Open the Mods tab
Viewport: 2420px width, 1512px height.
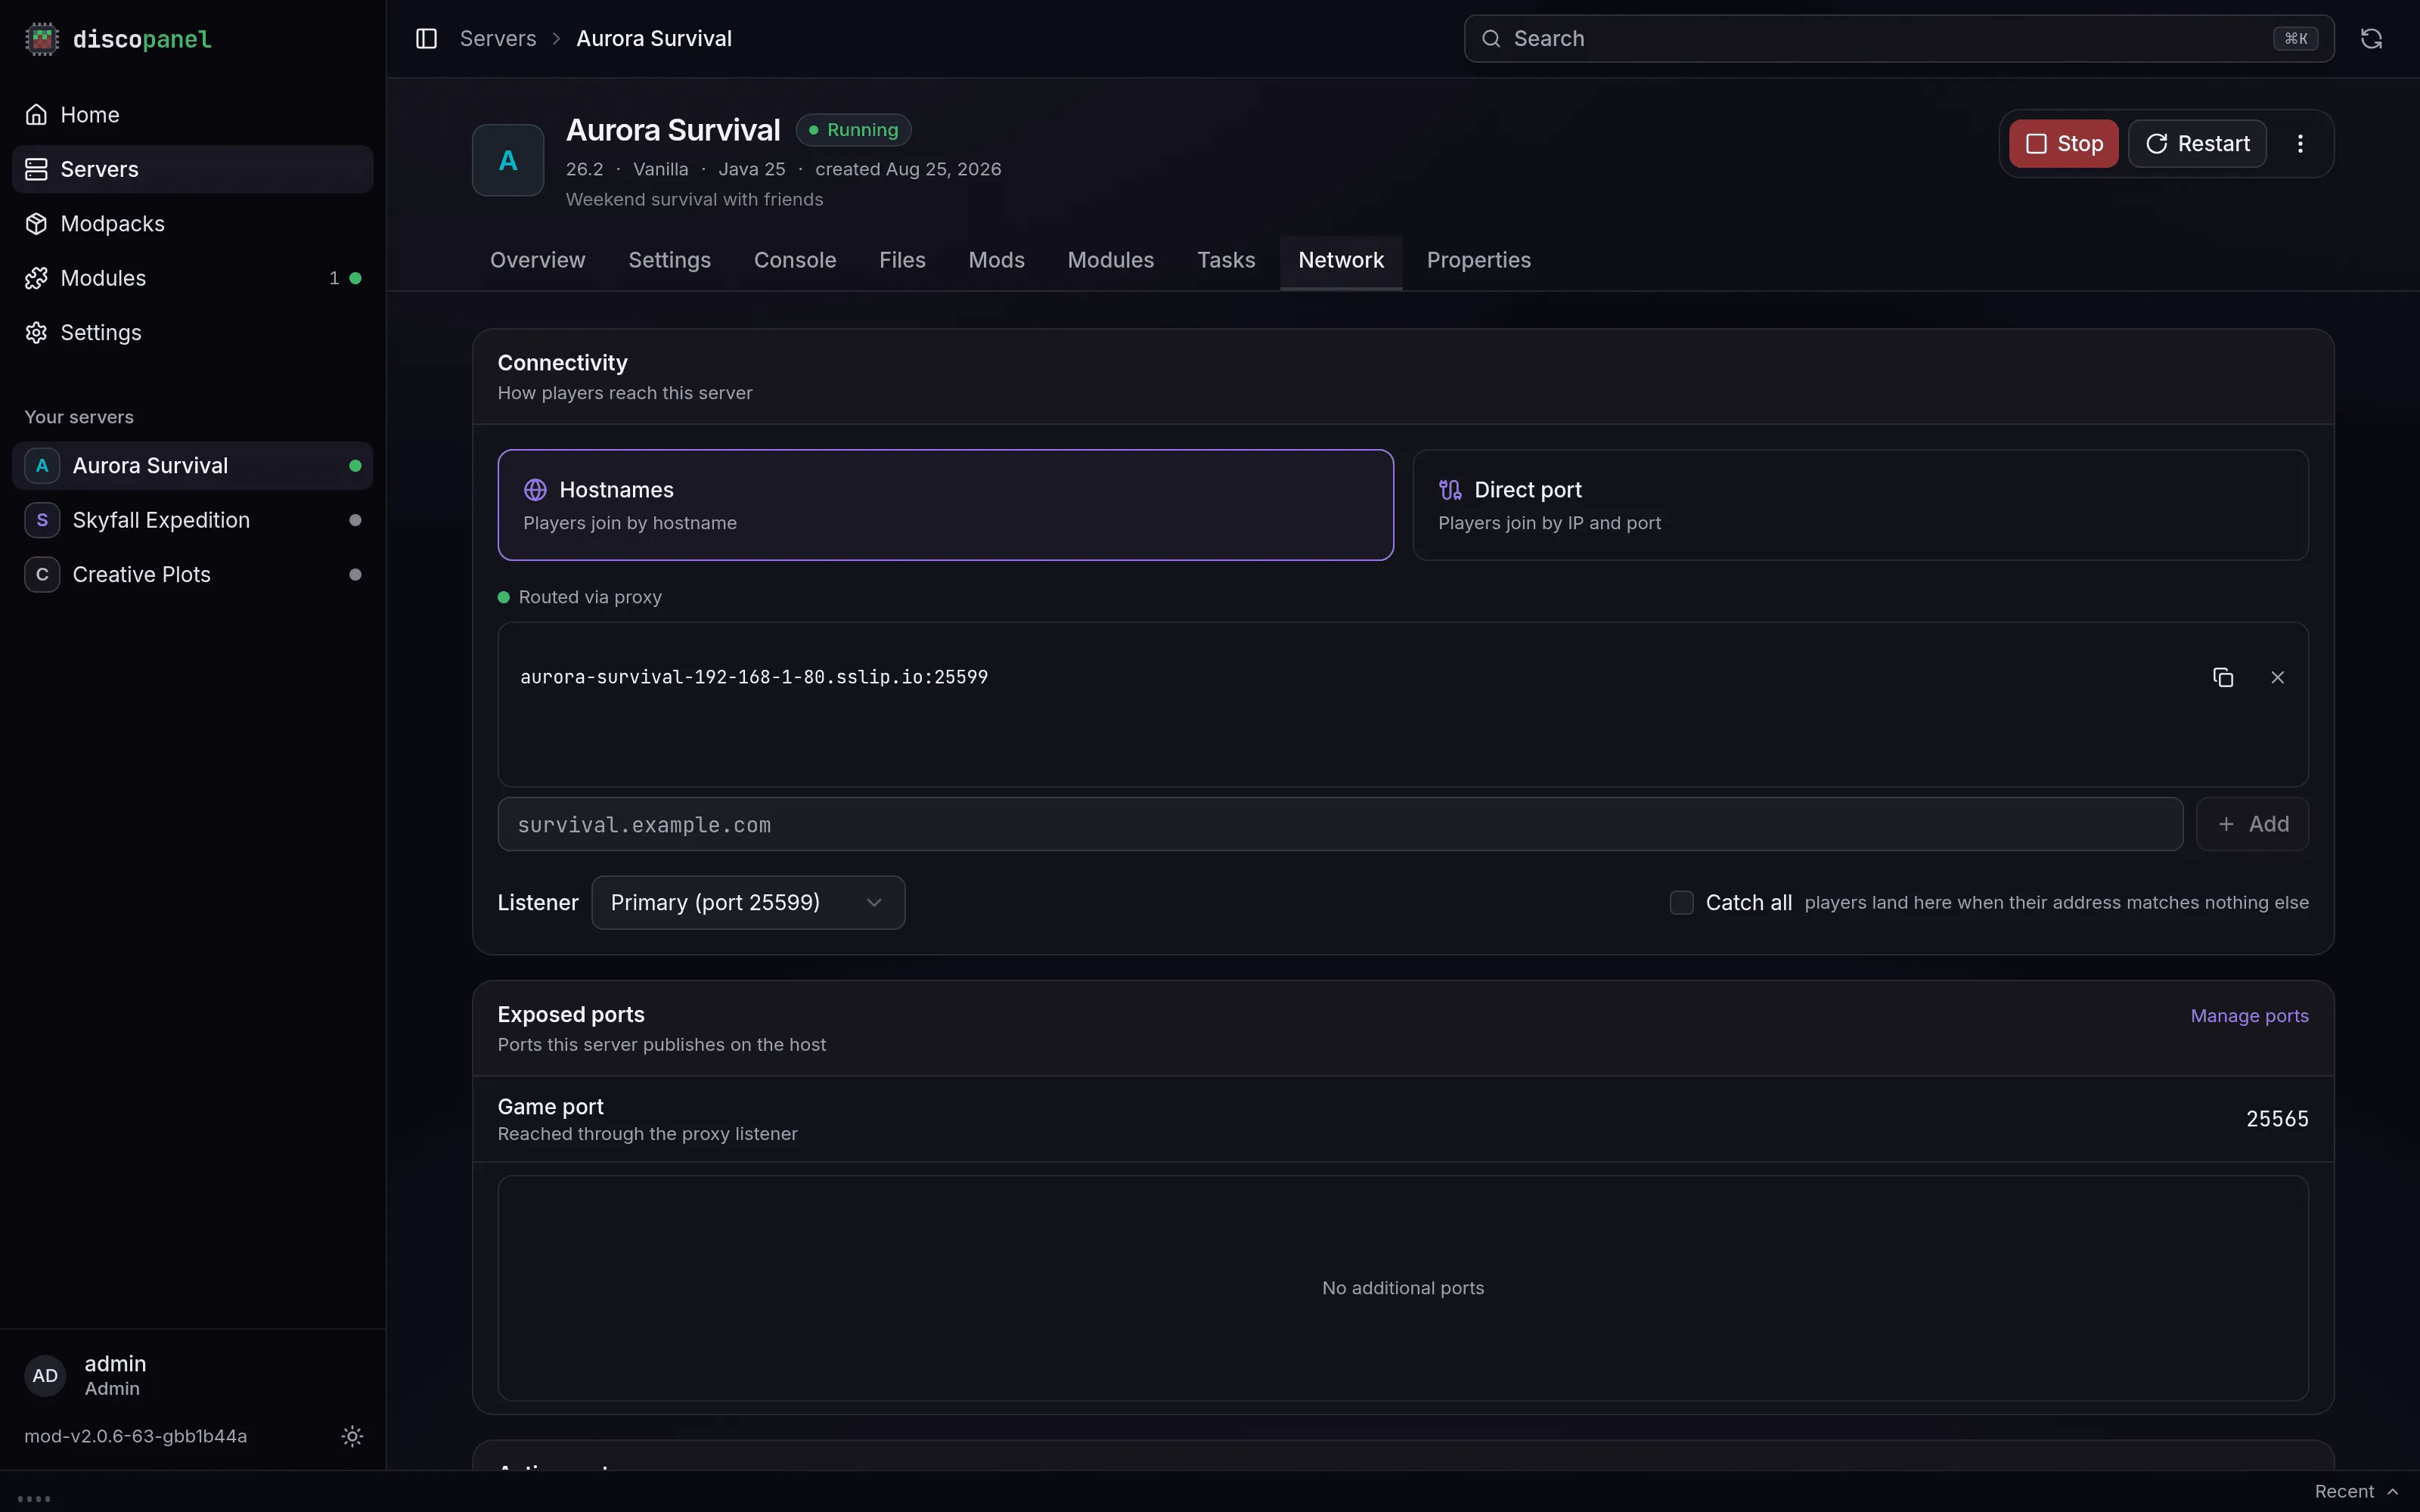[996, 260]
